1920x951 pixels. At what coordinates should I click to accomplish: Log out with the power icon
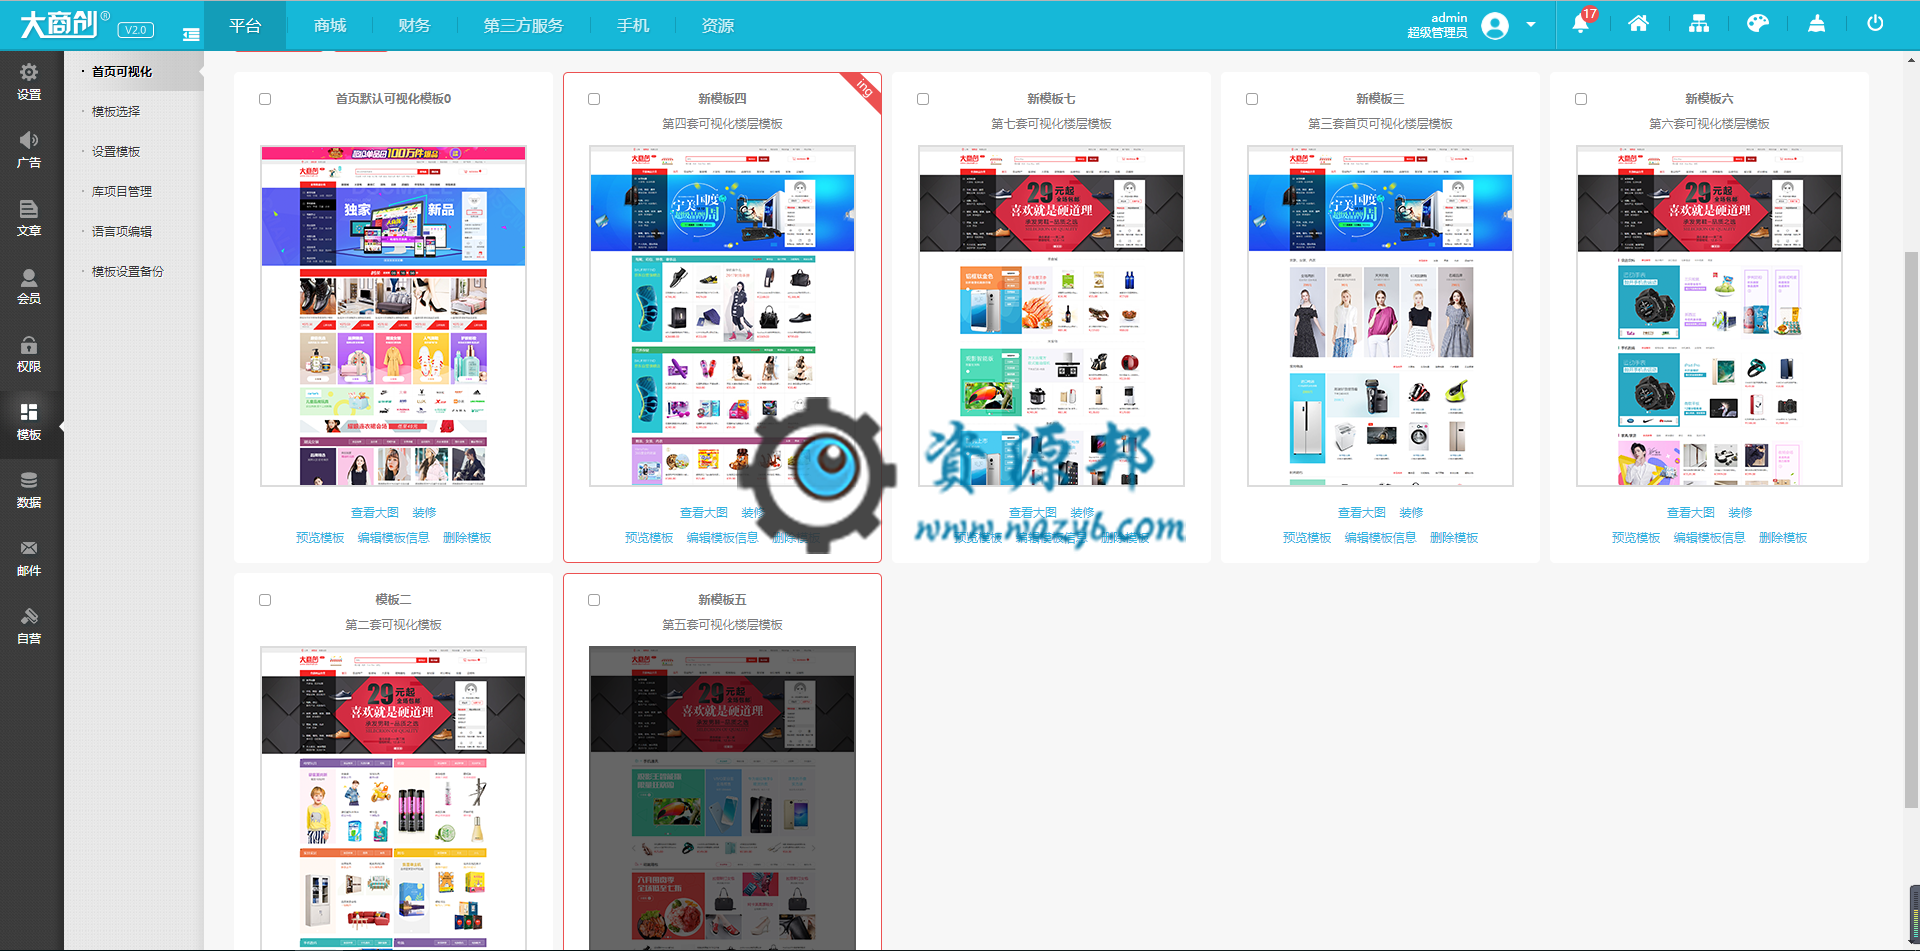point(1875,24)
